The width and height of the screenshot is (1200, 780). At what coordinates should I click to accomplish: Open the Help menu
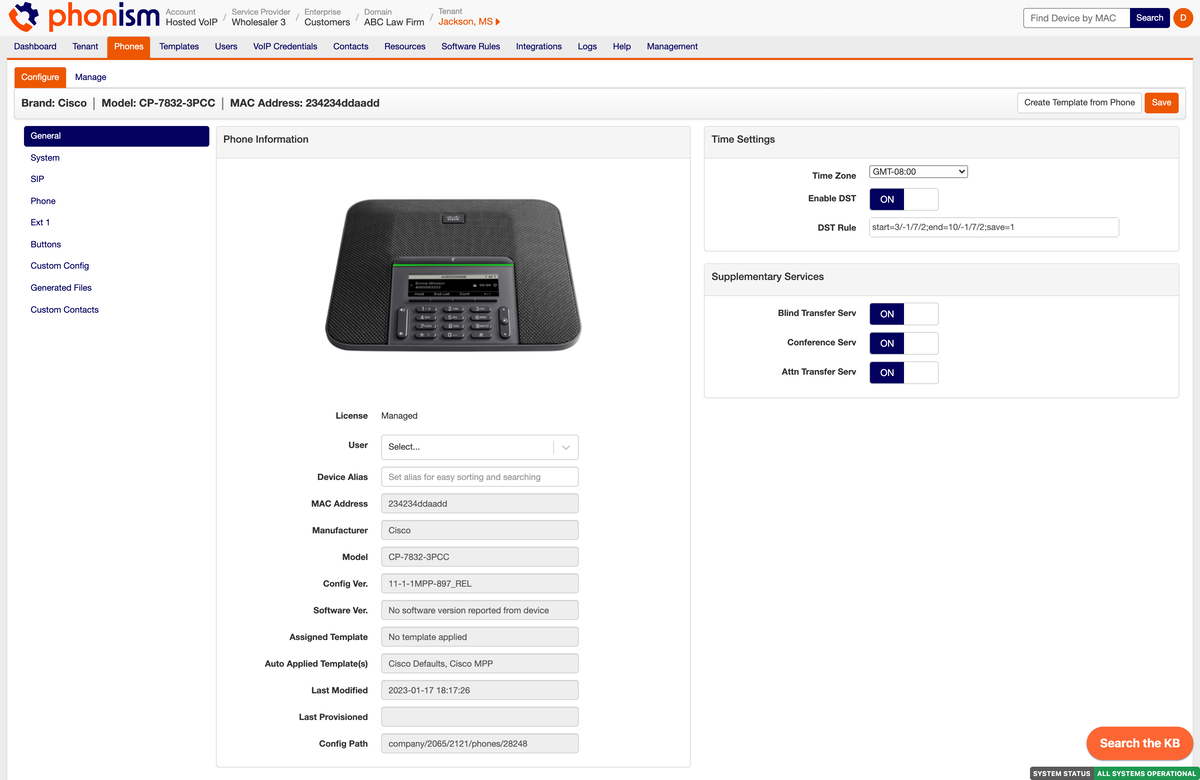[622, 46]
